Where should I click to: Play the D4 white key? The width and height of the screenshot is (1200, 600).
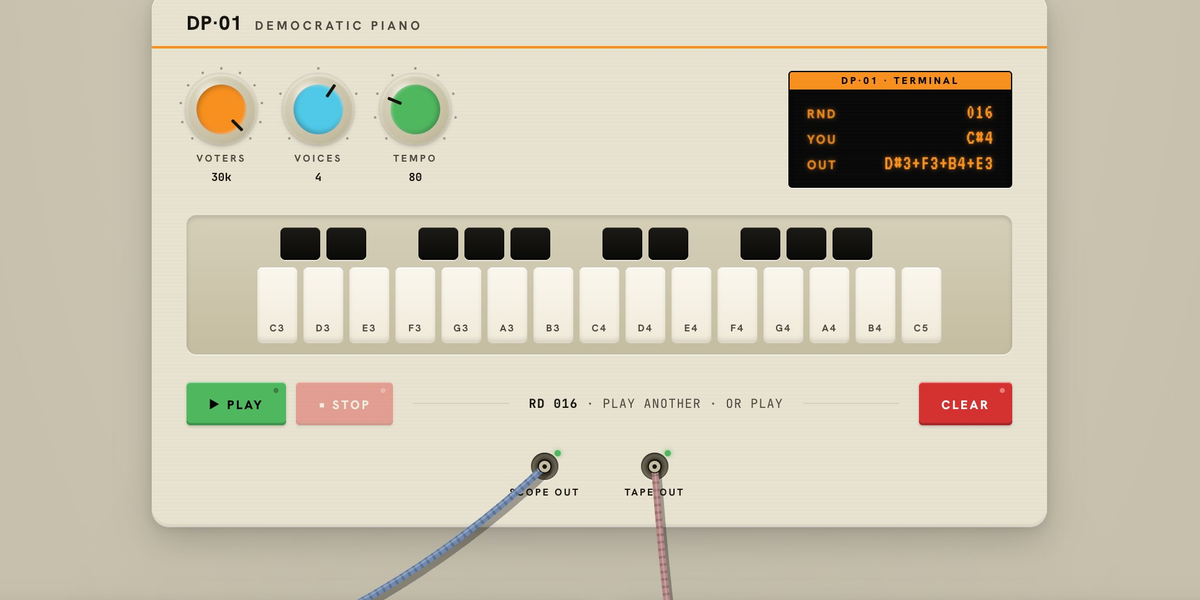coord(645,305)
